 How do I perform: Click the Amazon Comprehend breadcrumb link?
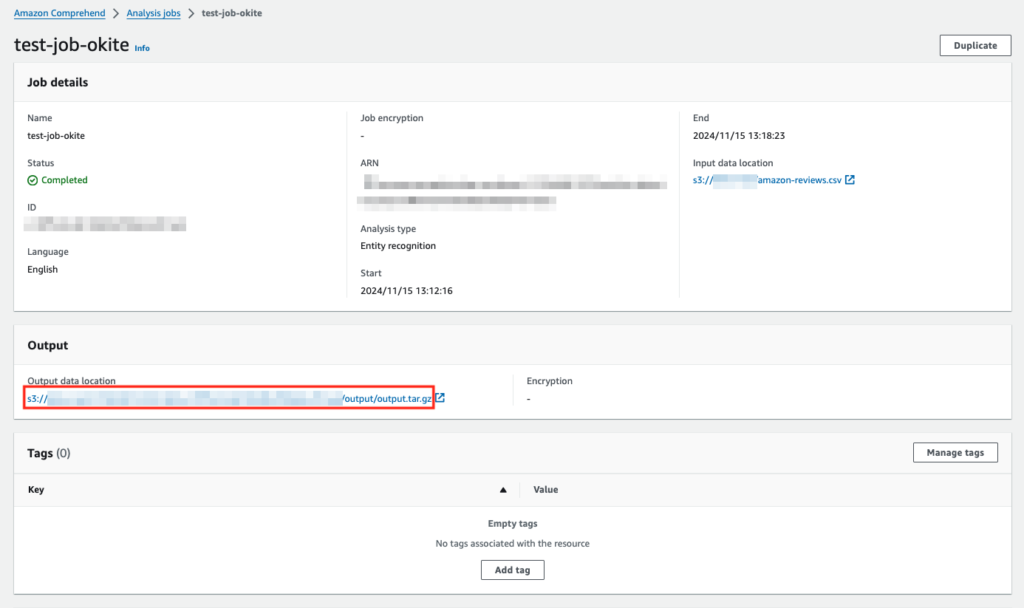[x=59, y=13]
